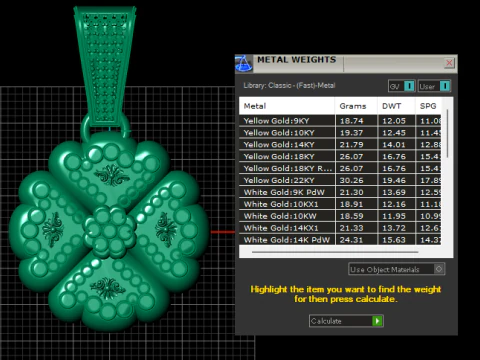Click the 11.95 DWT value
The width and height of the screenshot is (480, 360).
394,216
